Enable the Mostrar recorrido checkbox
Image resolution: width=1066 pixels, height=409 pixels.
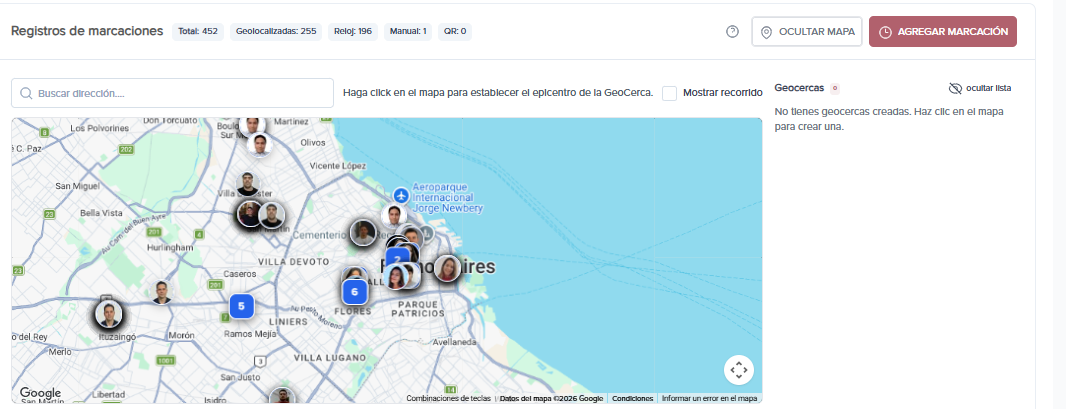point(670,93)
